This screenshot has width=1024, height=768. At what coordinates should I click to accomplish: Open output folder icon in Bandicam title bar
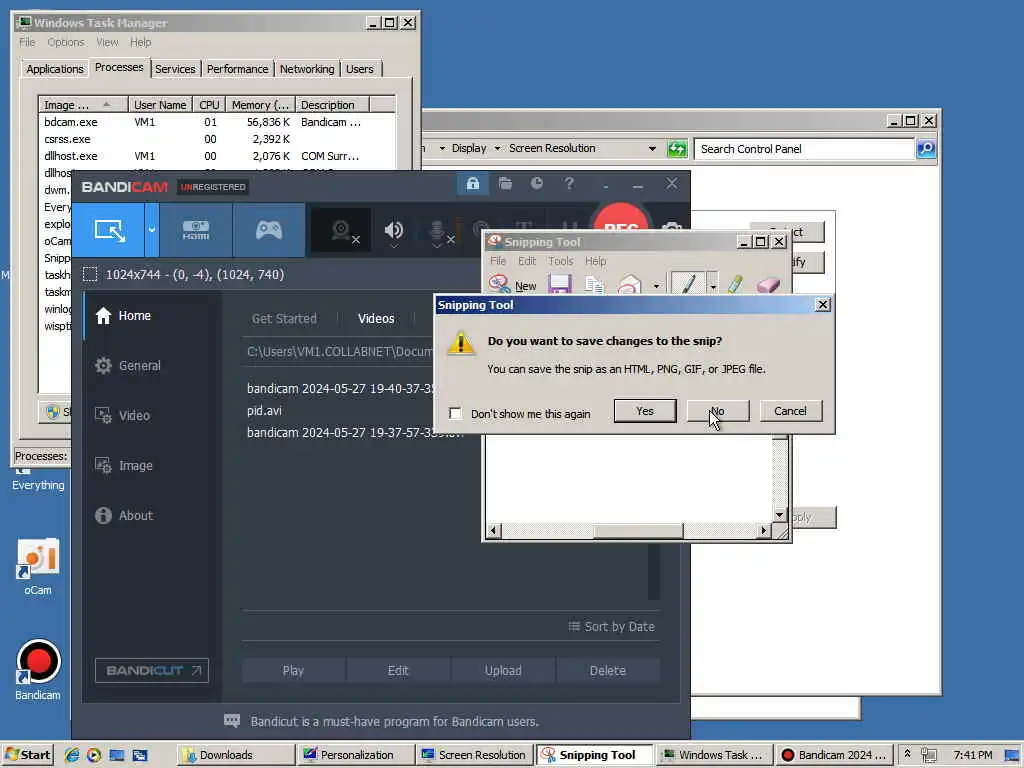(x=505, y=184)
